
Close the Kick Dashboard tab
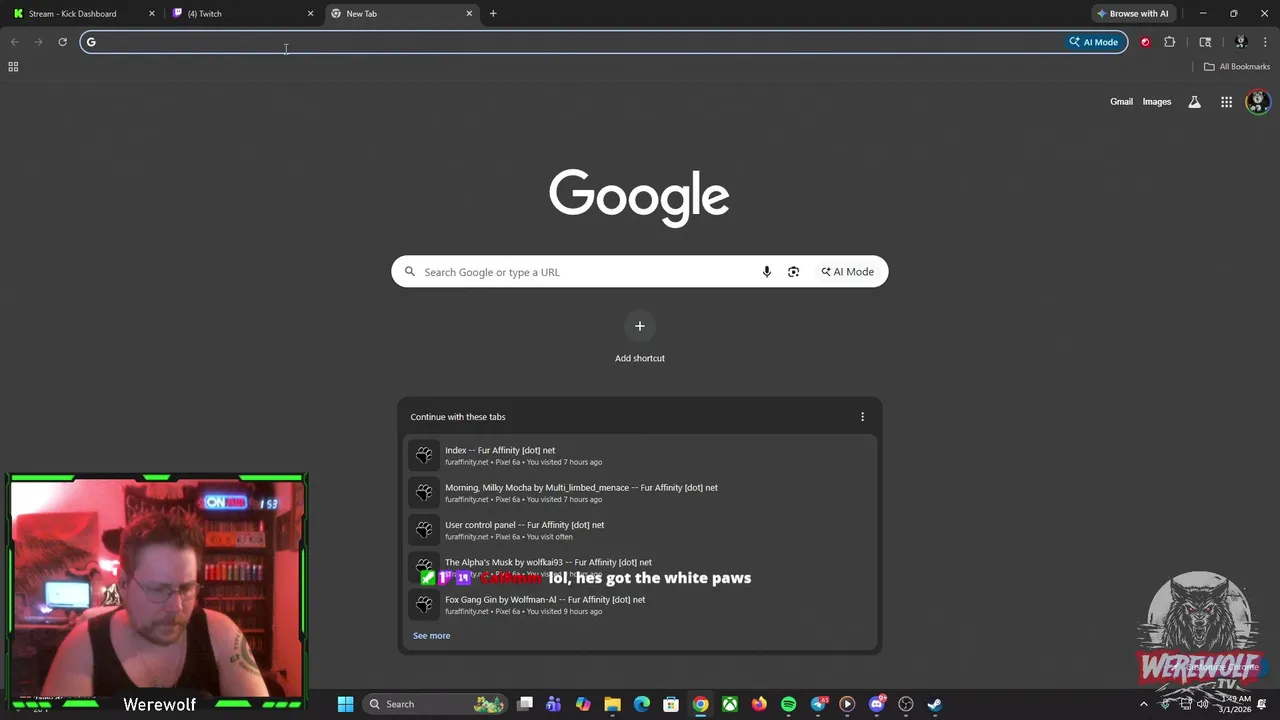pos(152,14)
